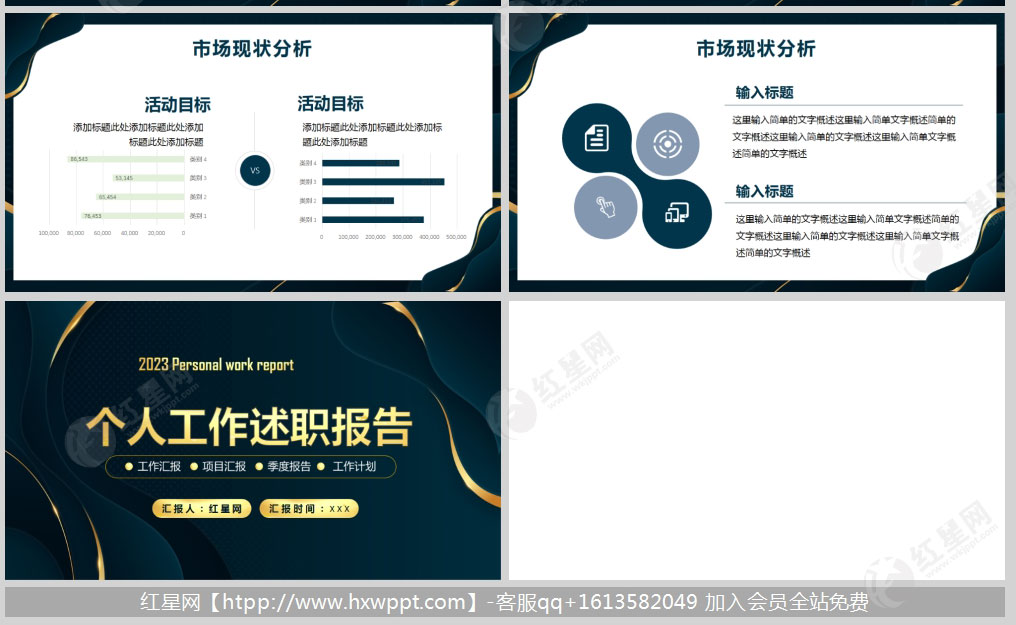The height and width of the screenshot is (625, 1016).
Task: Click the green bar labeled 86,543
Action: click(x=125, y=159)
